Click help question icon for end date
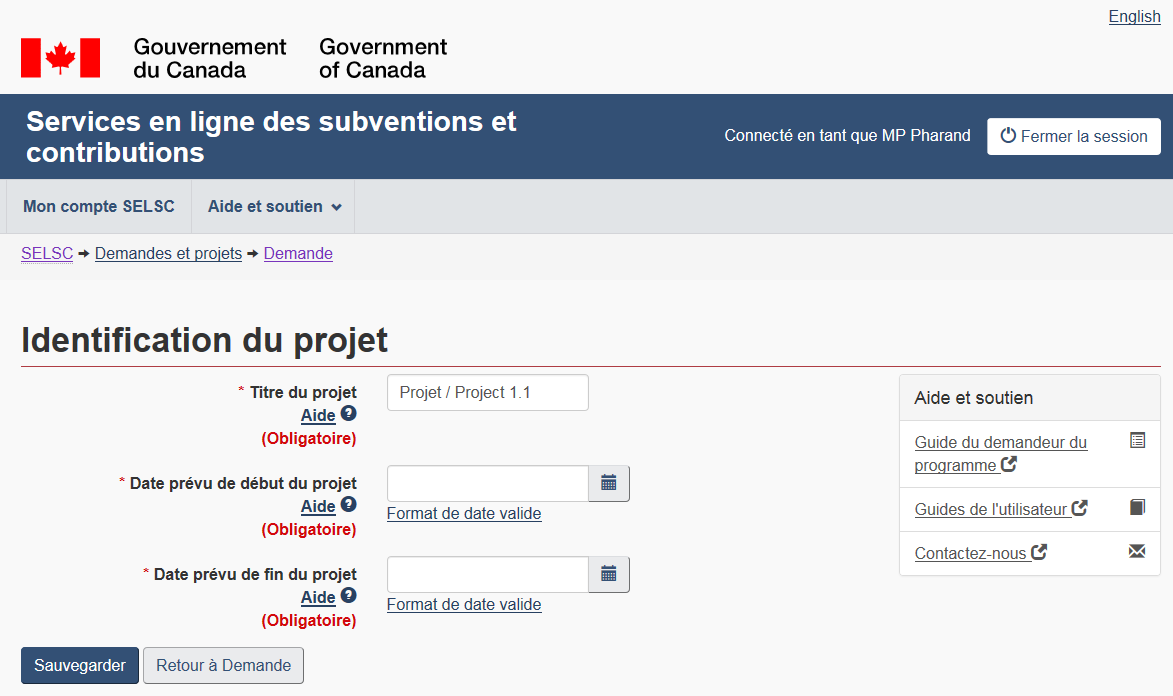 click(348, 595)
